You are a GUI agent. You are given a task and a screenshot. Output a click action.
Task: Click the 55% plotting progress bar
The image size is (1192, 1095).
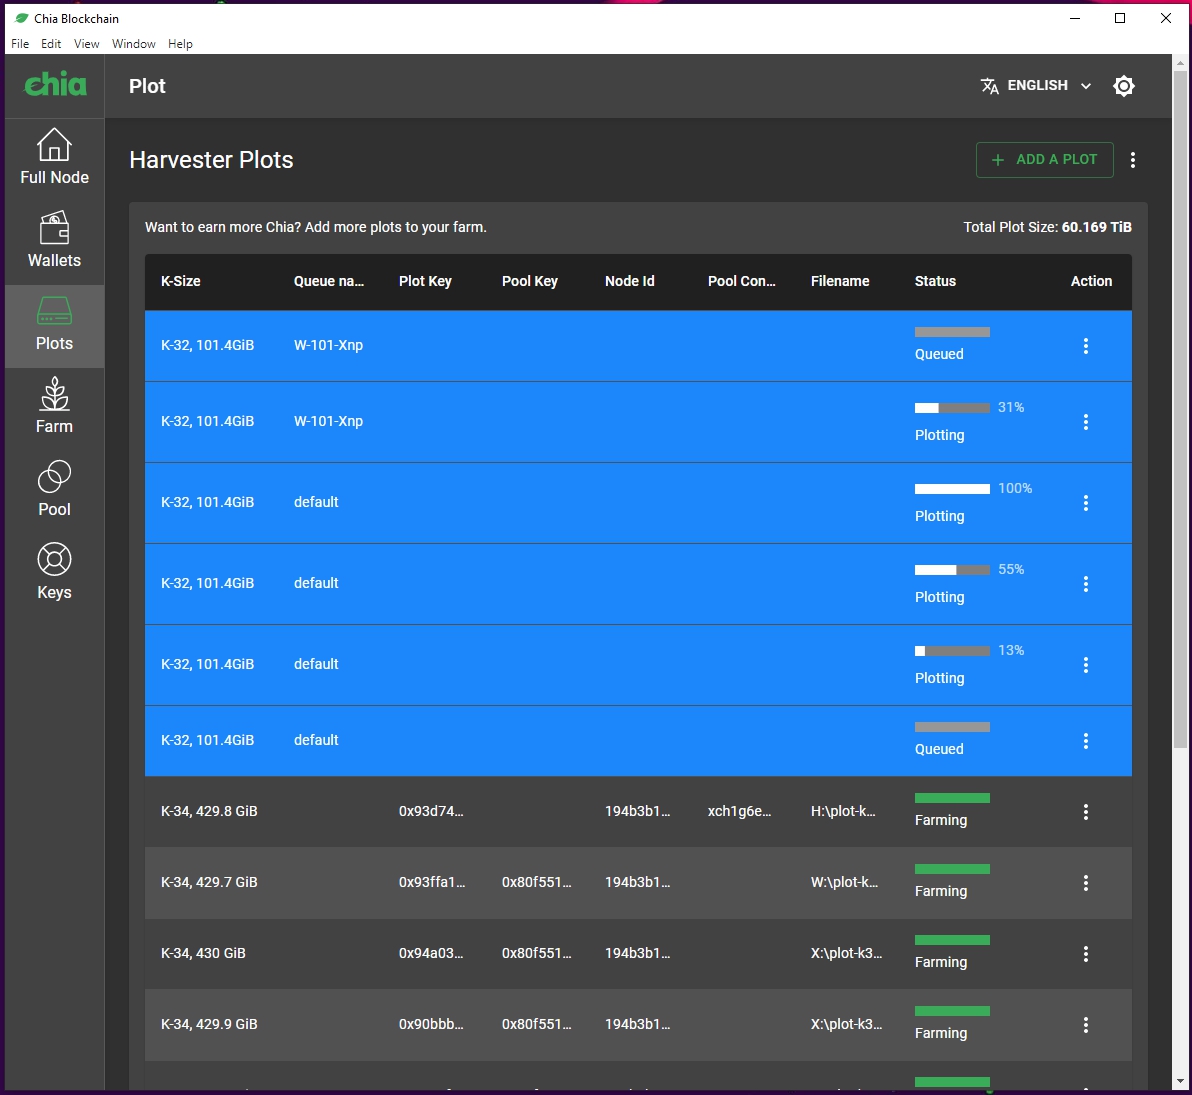952,570
